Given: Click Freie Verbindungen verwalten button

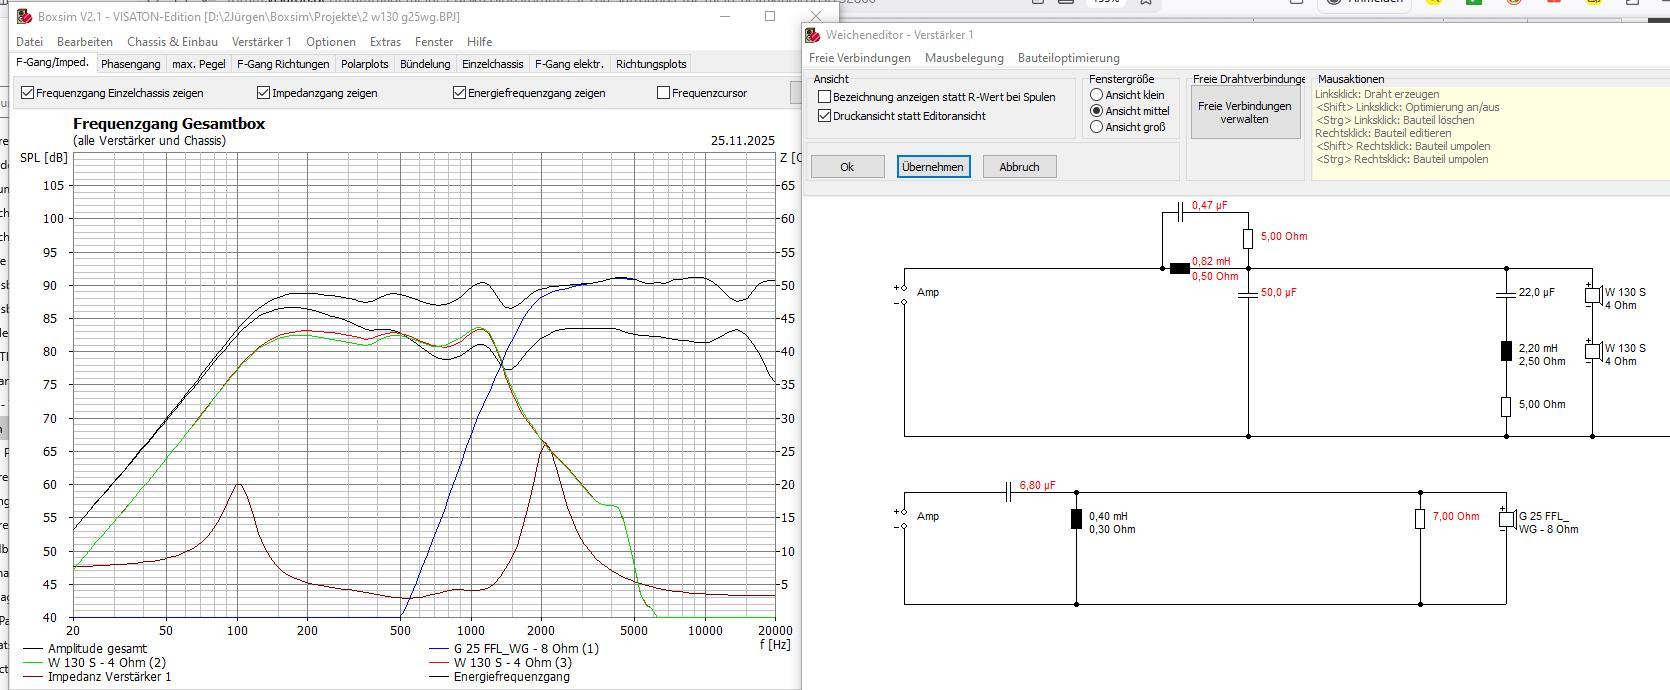Looking at the screenshot, I should click(1245, 112).
